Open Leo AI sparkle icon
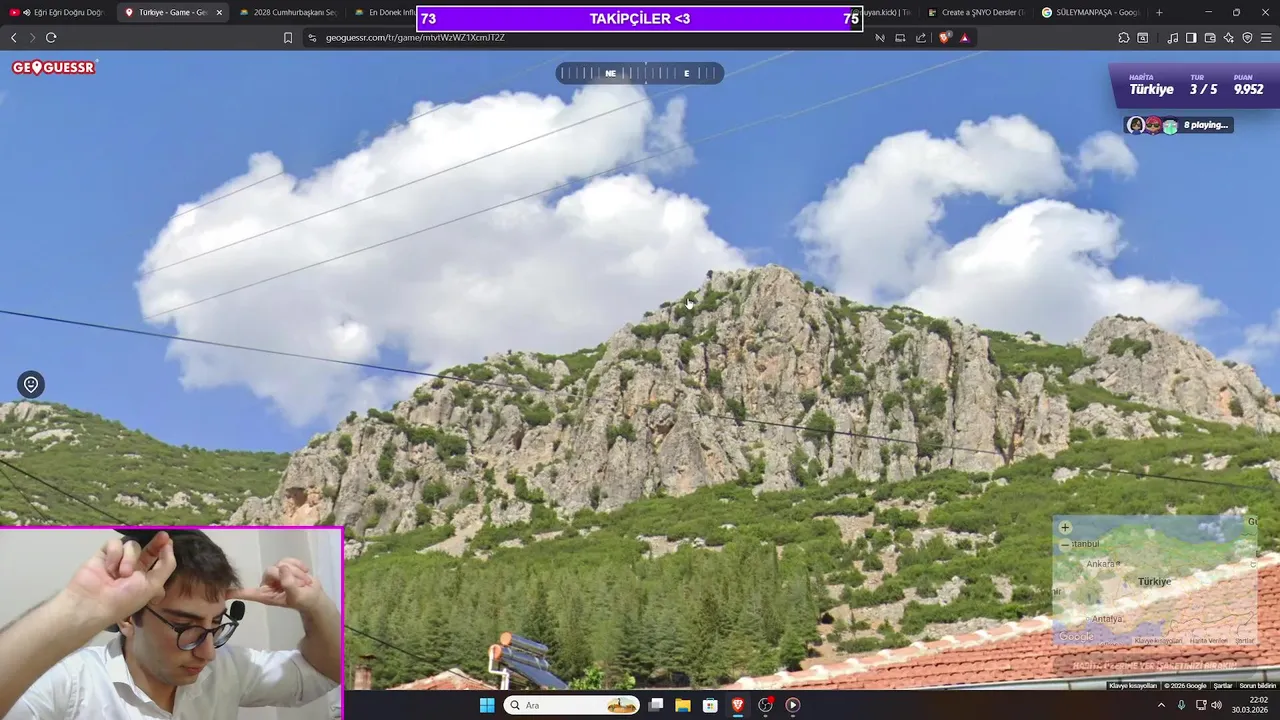1280x720 pixels. (1229, 37)
